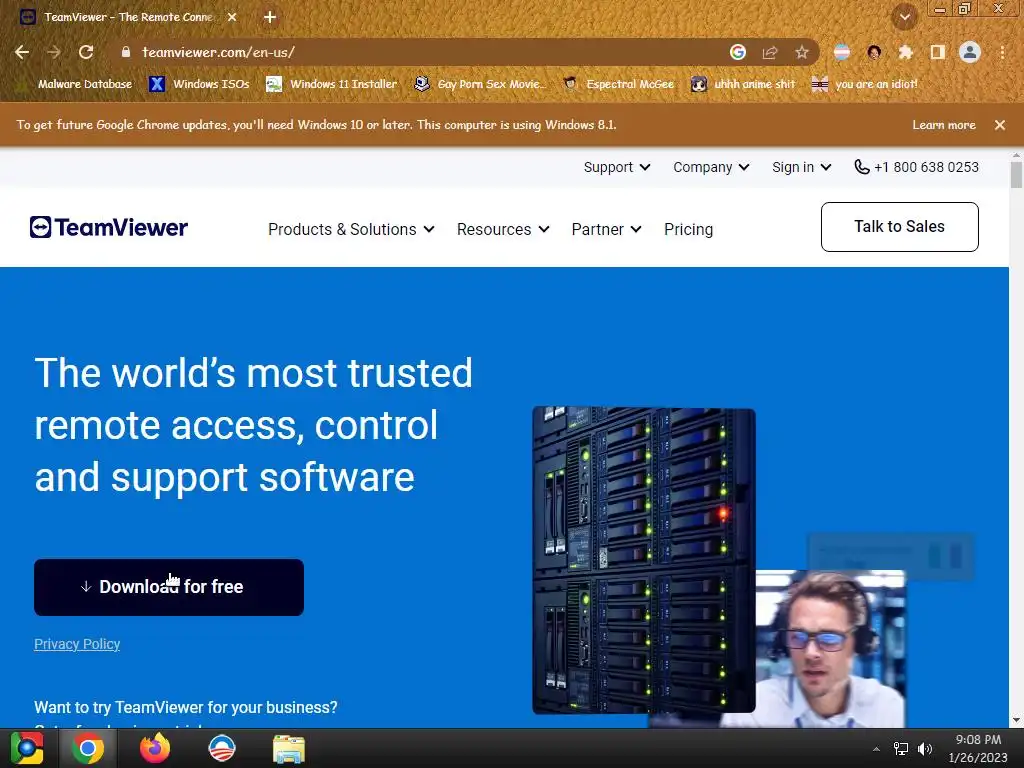The width and height of the screenshot is (1024, 768).
Task: Click the Start button in taskbar
Action: [x=27, y=748]
